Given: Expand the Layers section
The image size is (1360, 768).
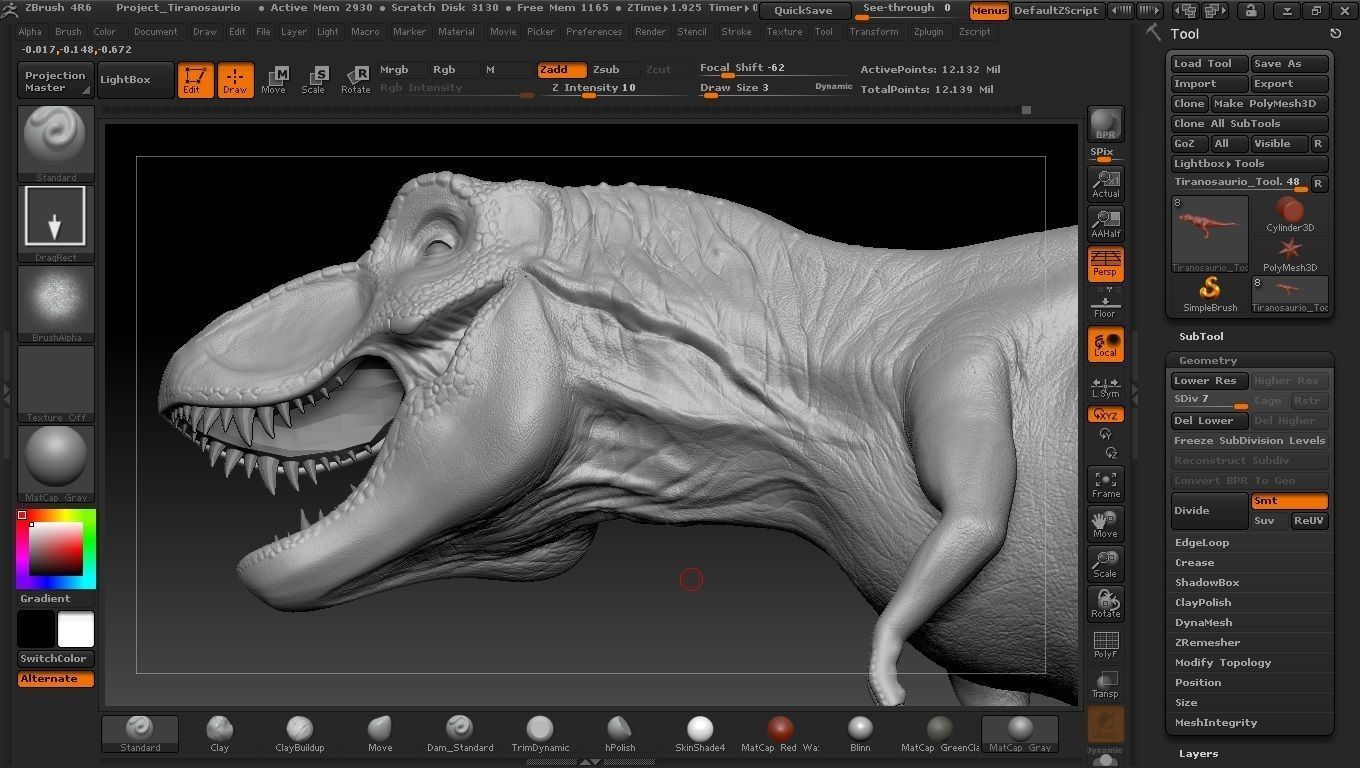Looking at the screenshot, I should point(1198,754).
